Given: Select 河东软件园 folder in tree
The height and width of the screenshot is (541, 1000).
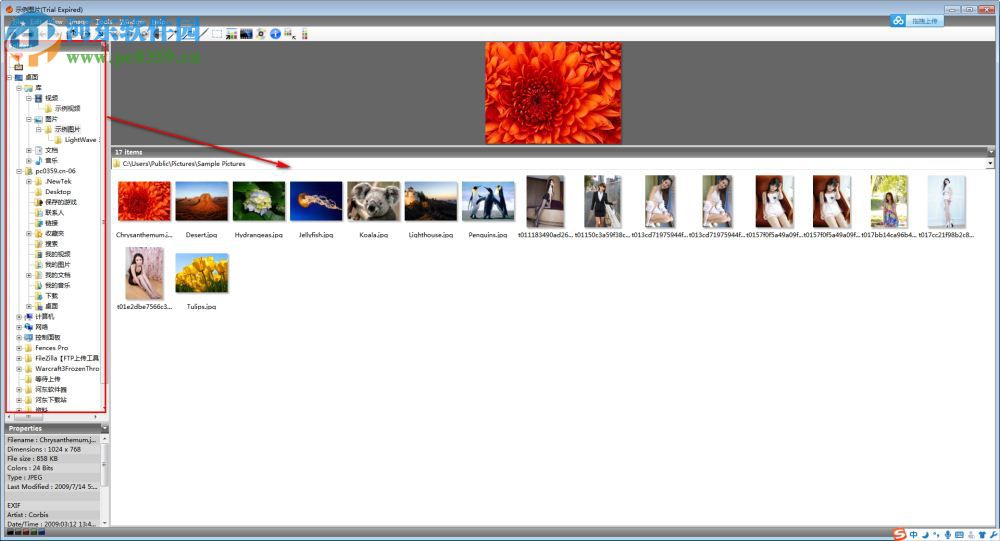Looking at the screenshot, I should point(51,390).
